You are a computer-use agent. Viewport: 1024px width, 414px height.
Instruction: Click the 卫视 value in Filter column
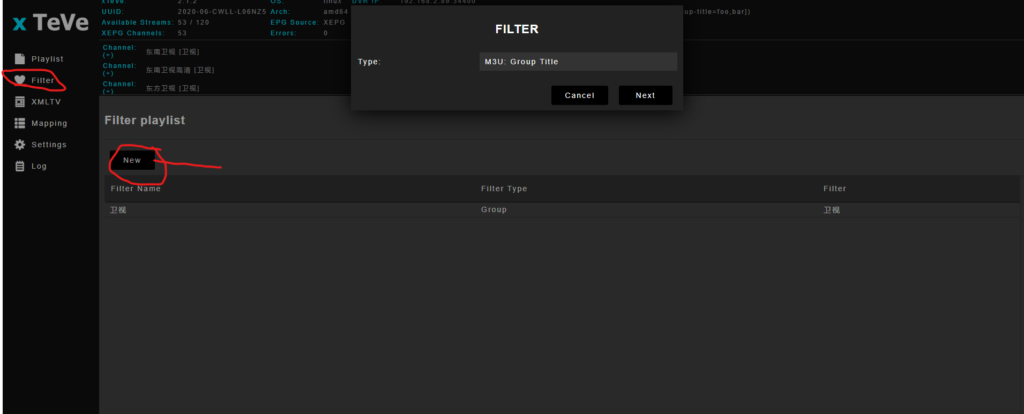pyautogui.click(x=832, y=210)
